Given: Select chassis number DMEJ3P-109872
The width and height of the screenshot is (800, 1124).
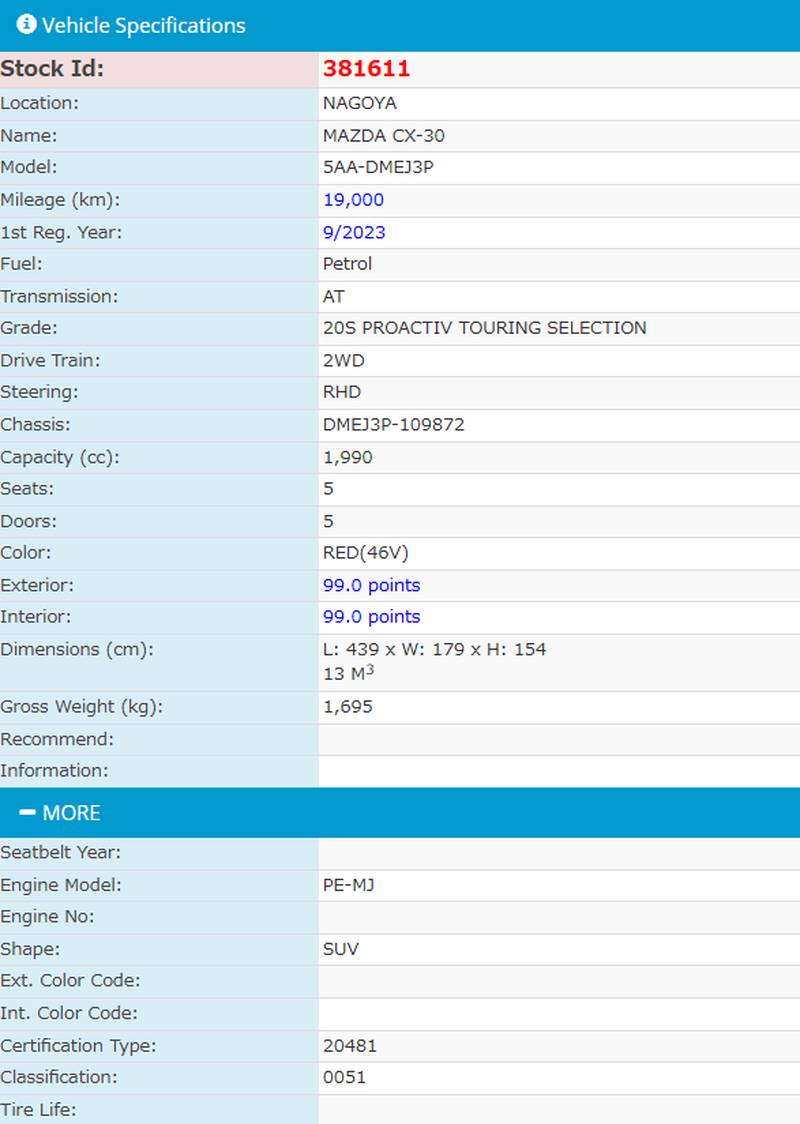Looking at the screenshot, I should 394,424.
